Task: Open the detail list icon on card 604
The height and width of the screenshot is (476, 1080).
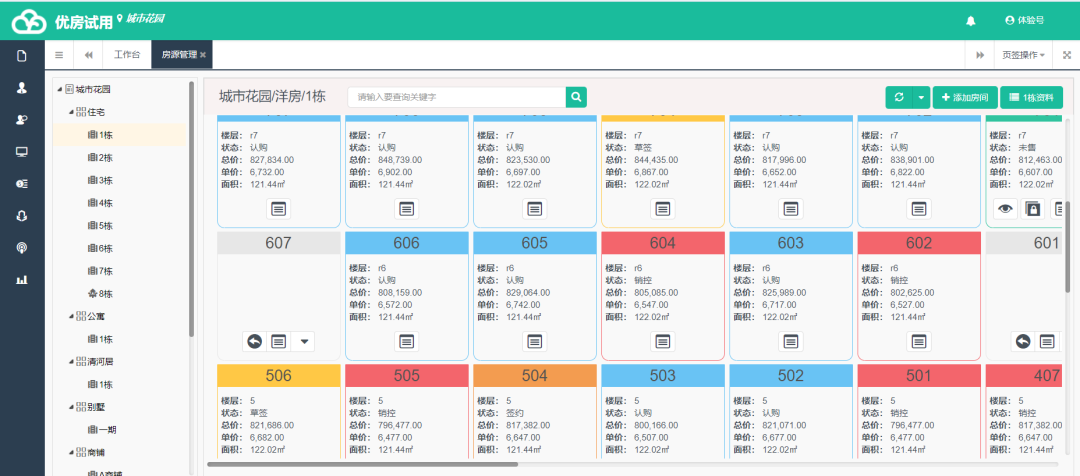Action: (x=663, y=341)
